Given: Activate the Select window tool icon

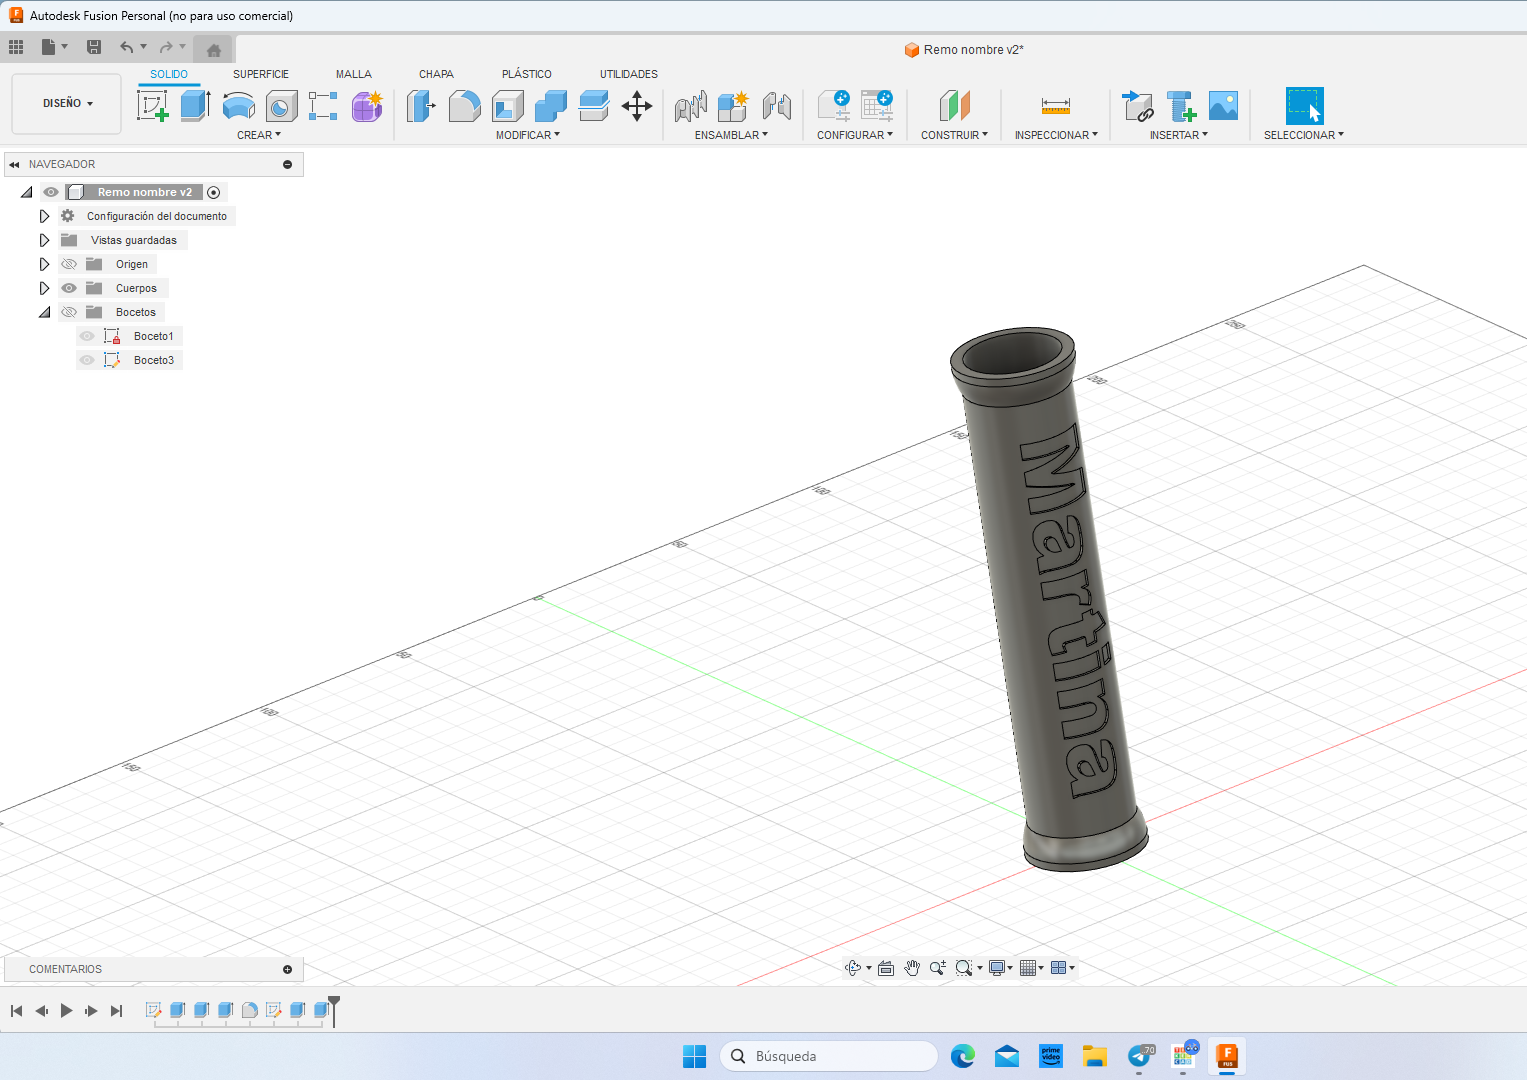Looking at the screenshot, I should point(1304,106).
